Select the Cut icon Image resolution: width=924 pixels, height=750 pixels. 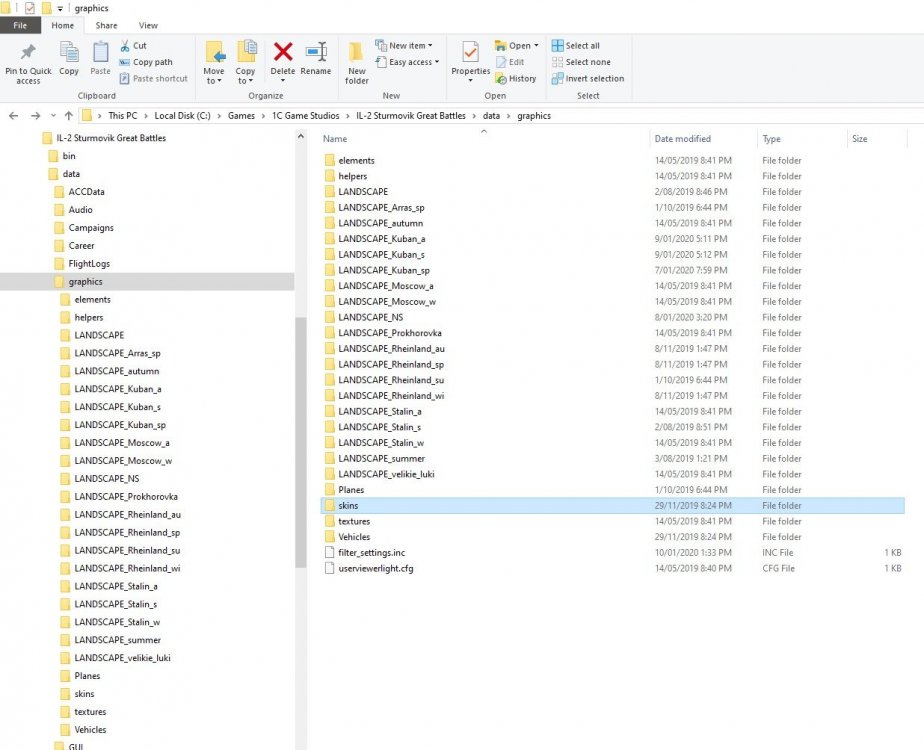click(x=135, y=45)
